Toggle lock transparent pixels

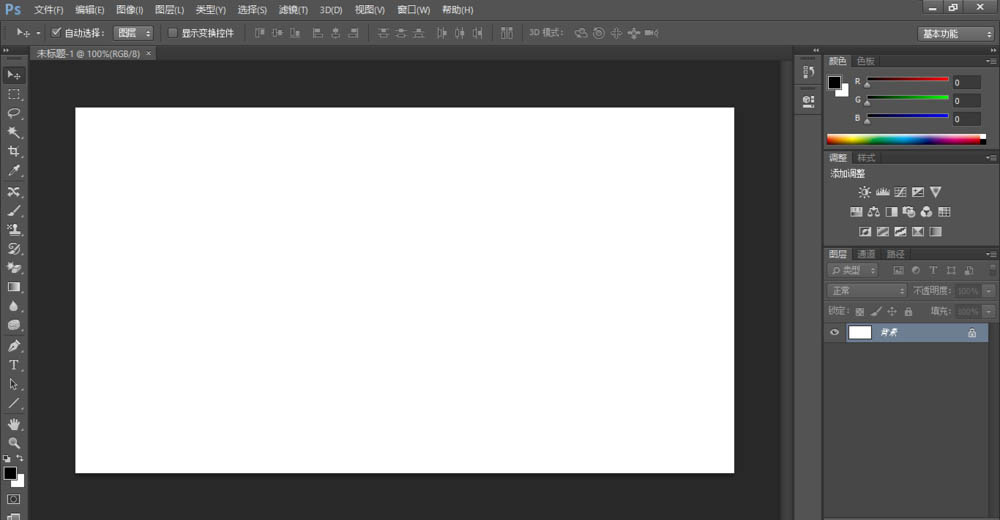[860, 311]
